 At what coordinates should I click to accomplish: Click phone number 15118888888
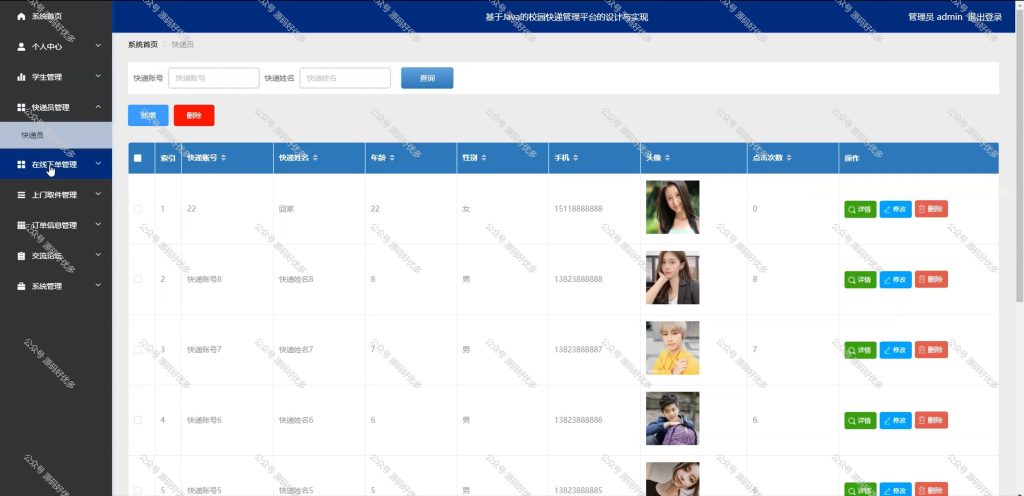pos(579,209)
